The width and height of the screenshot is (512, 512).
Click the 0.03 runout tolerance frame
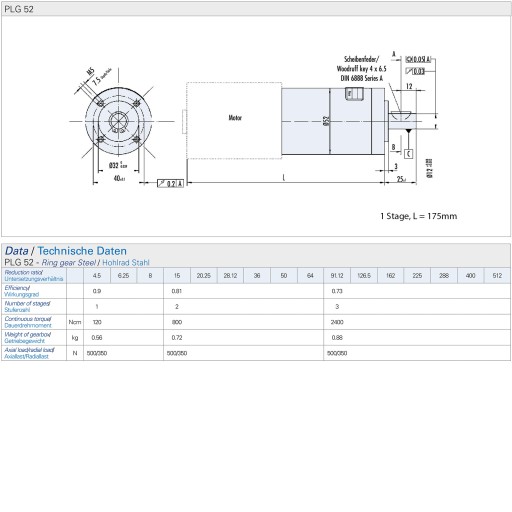pyautogui.click(x=415, y=71)
